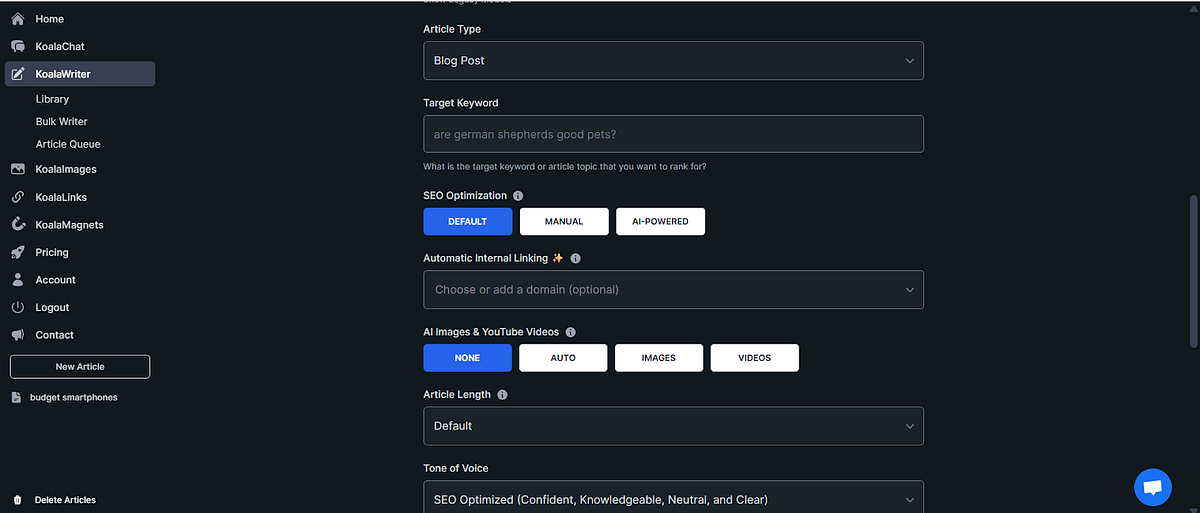Select MANUAL SEO Optimization option
The width and height of the screenshot is (1200, 513).
point(564,221)
